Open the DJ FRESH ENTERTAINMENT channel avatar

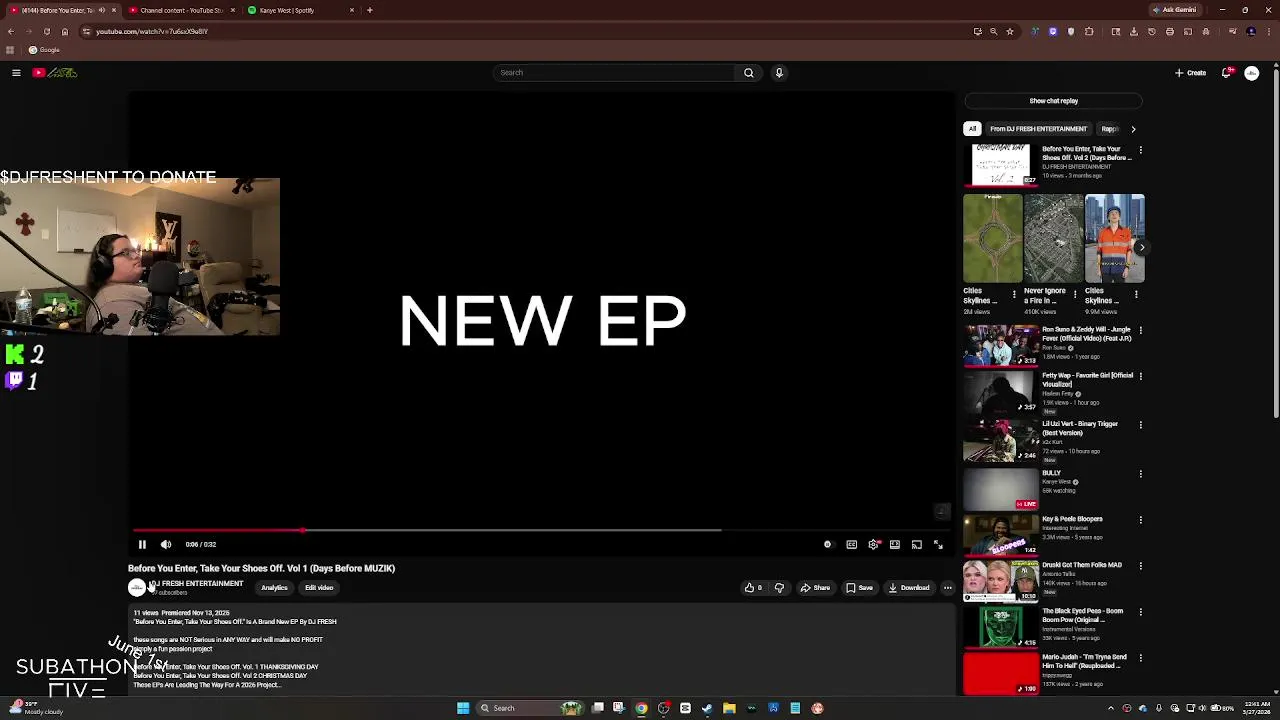click(136, 588)
